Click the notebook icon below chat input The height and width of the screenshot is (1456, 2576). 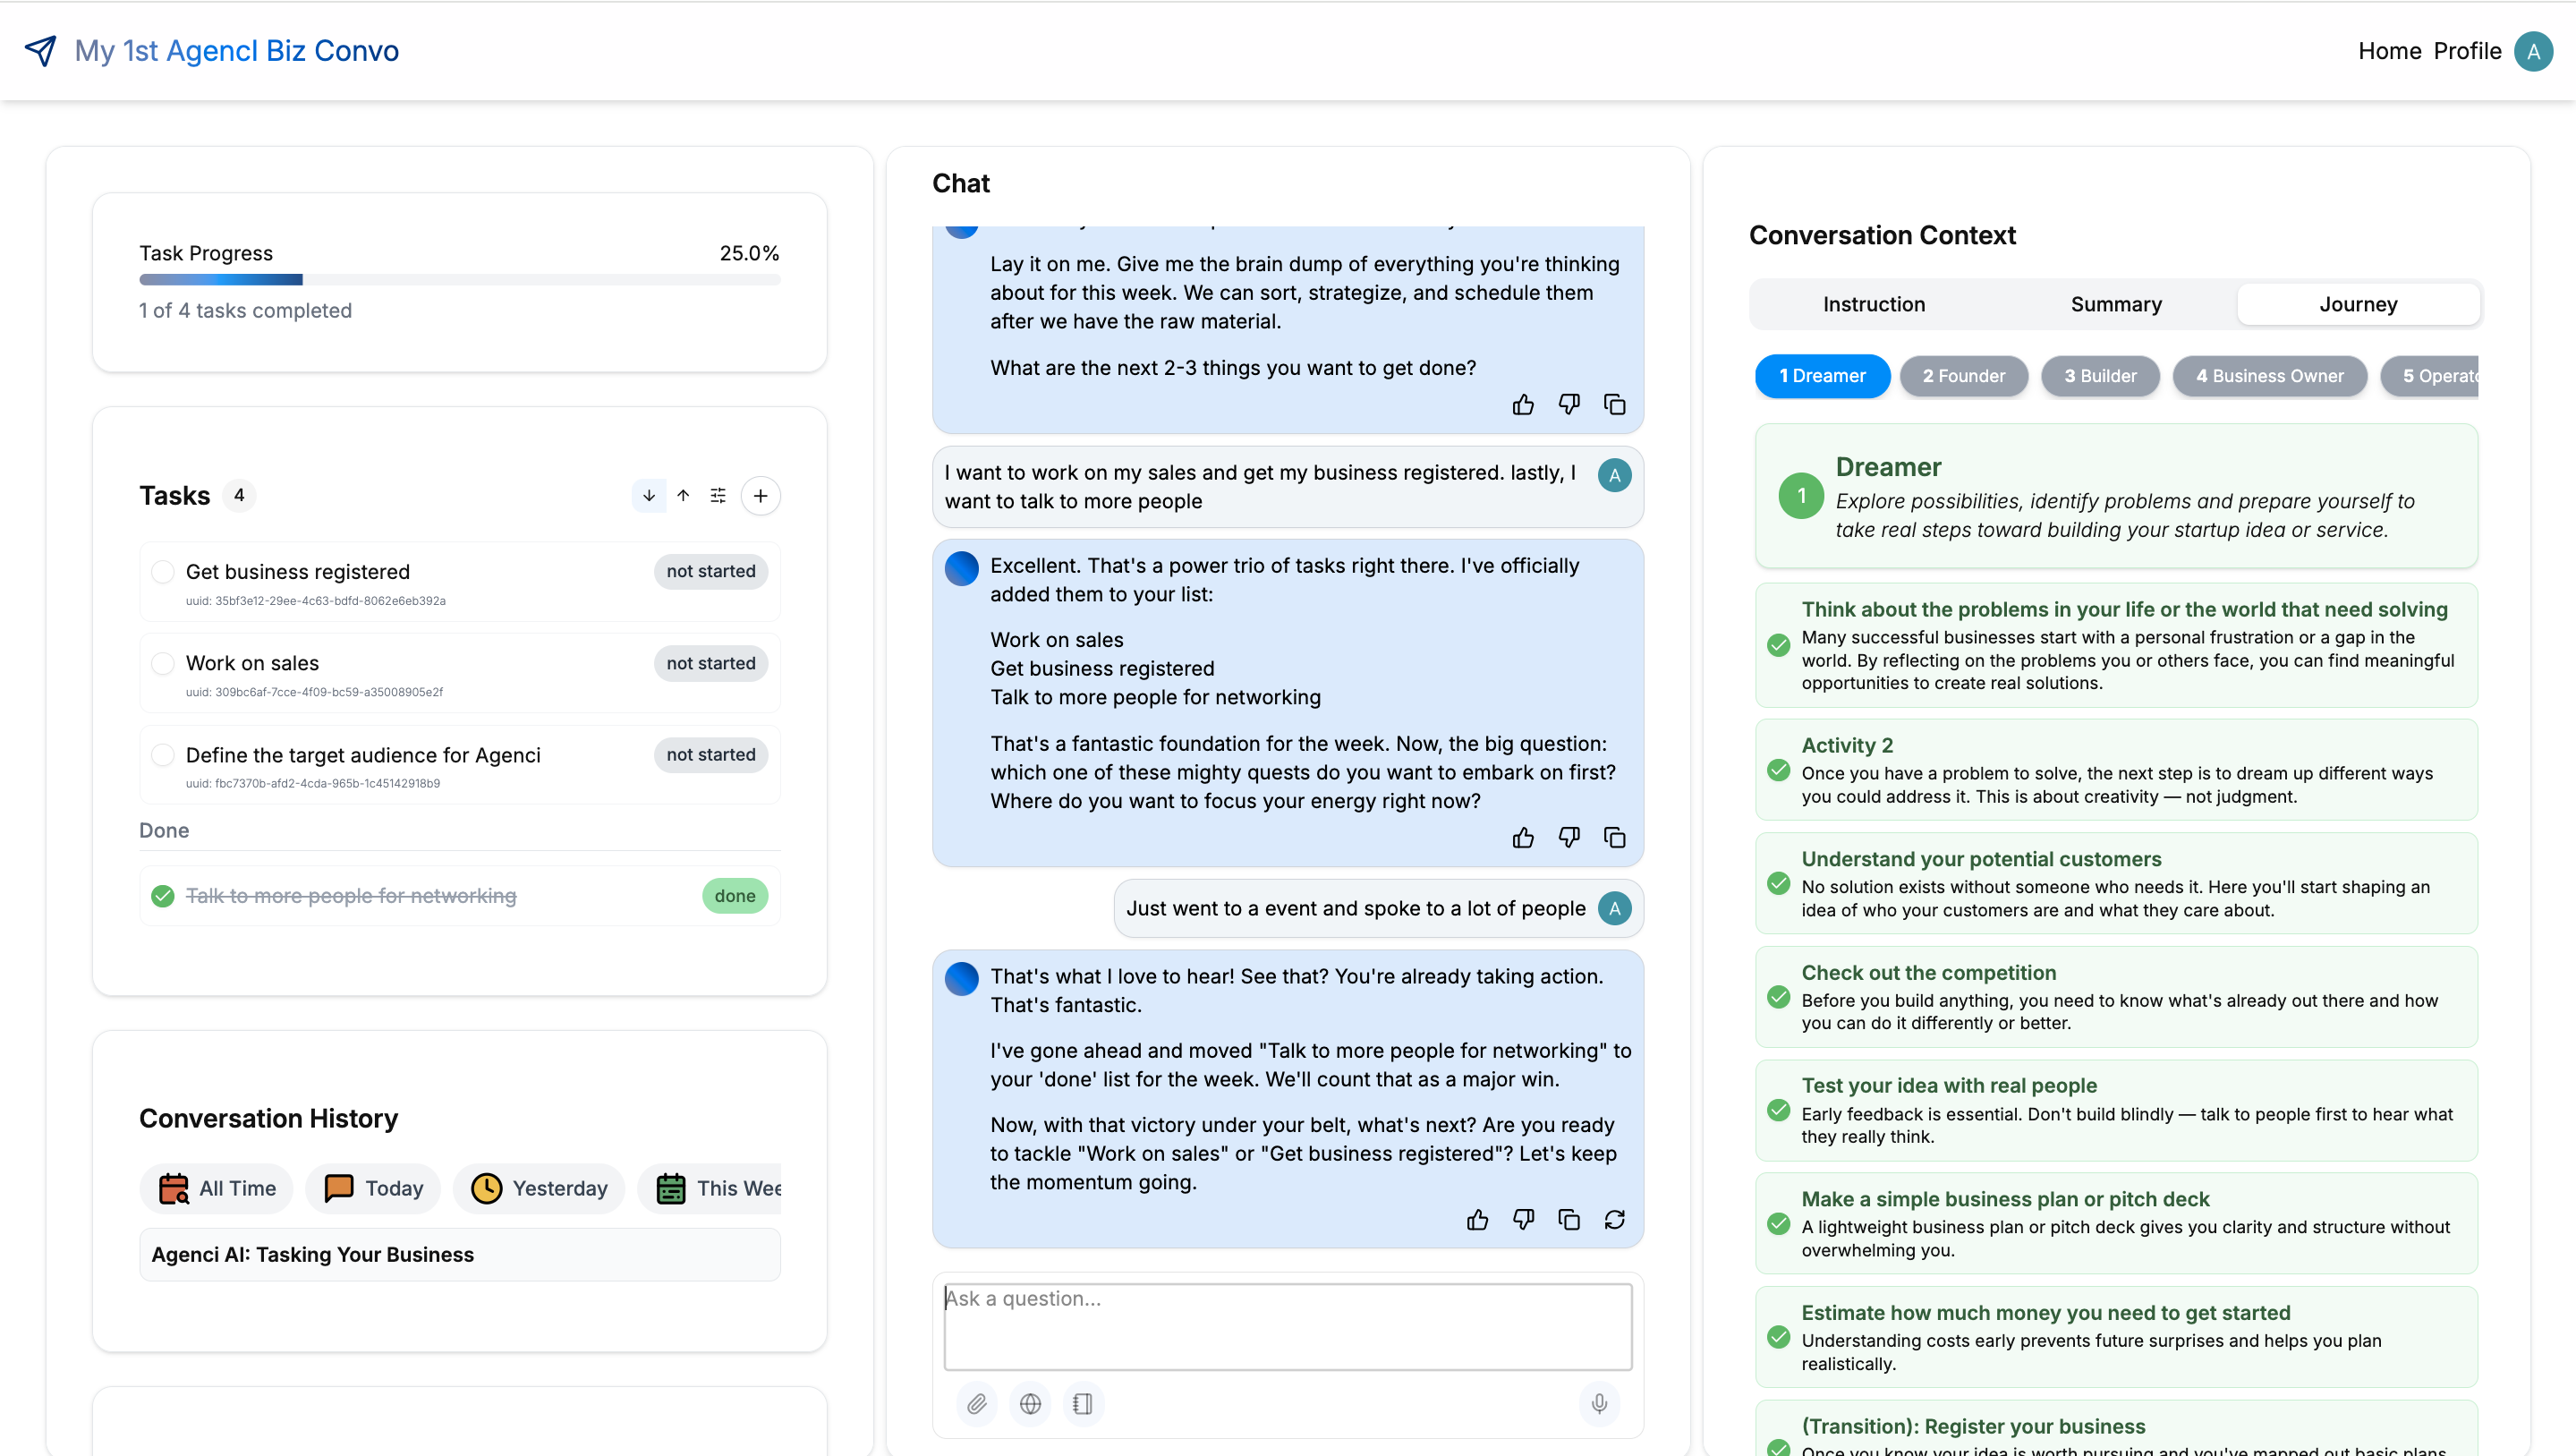pyautogui.click(x=1083, y=1403)
